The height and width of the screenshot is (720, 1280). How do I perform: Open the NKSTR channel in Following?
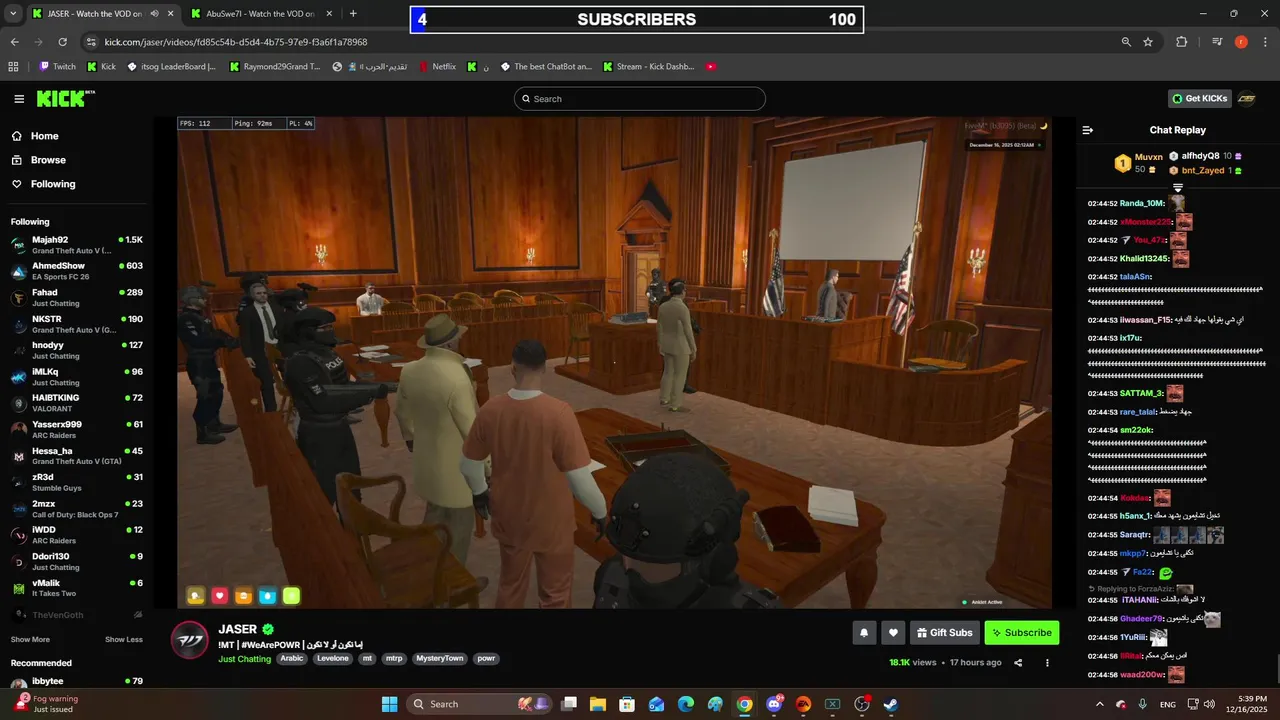(78, 324)
